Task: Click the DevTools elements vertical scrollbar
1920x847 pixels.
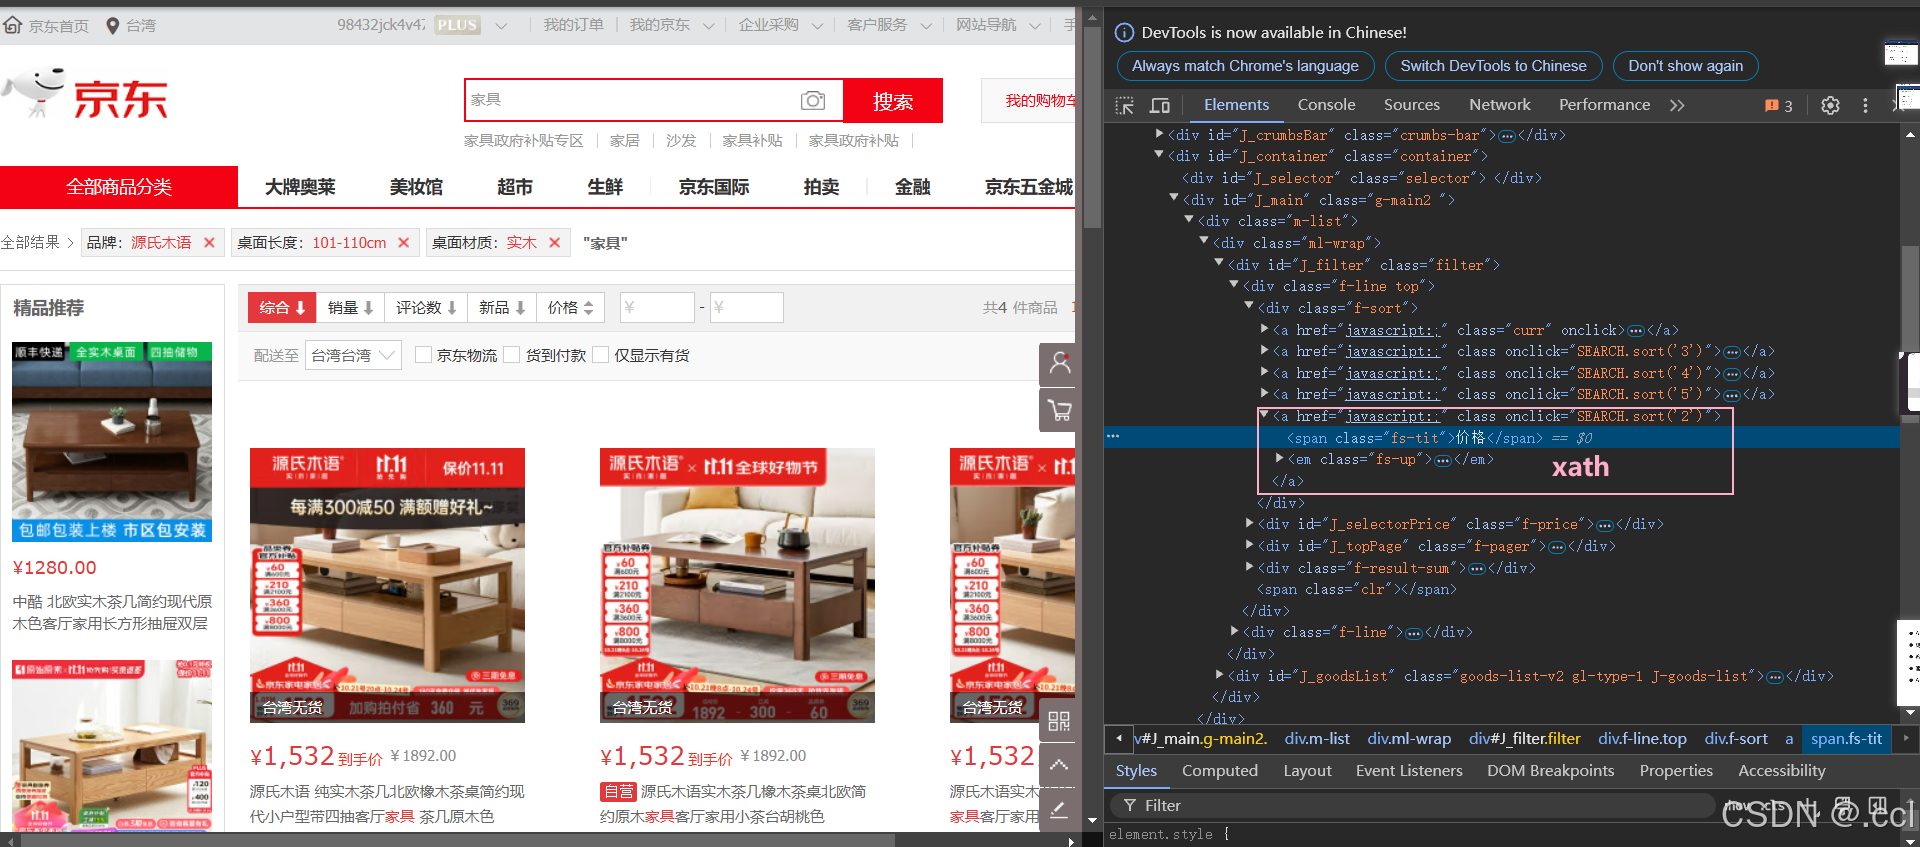Action: pyautogui.click(x=1910, y=300)
